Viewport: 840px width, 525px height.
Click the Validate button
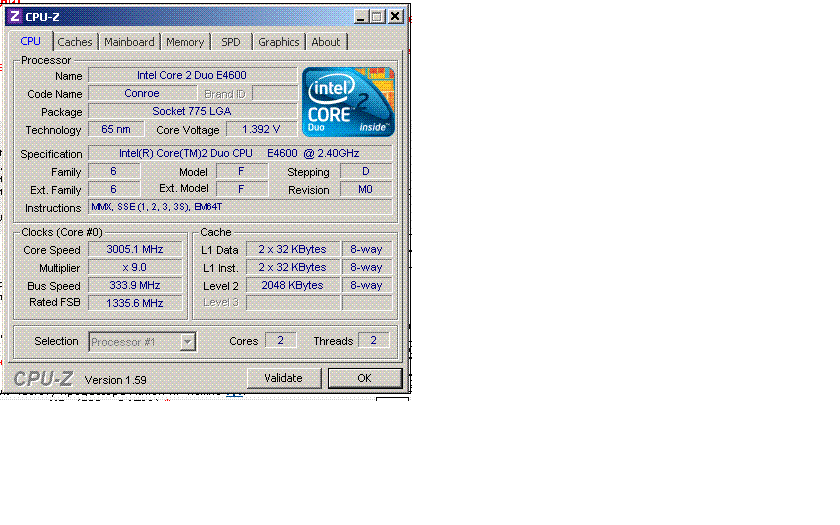coord(283,378)
